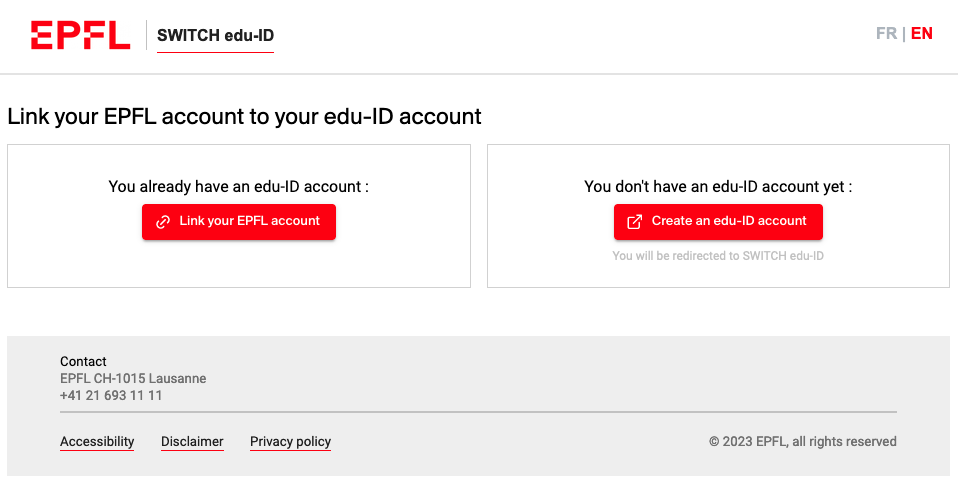
Task: Select the EN language option
Action: click(x=921, y=34)
